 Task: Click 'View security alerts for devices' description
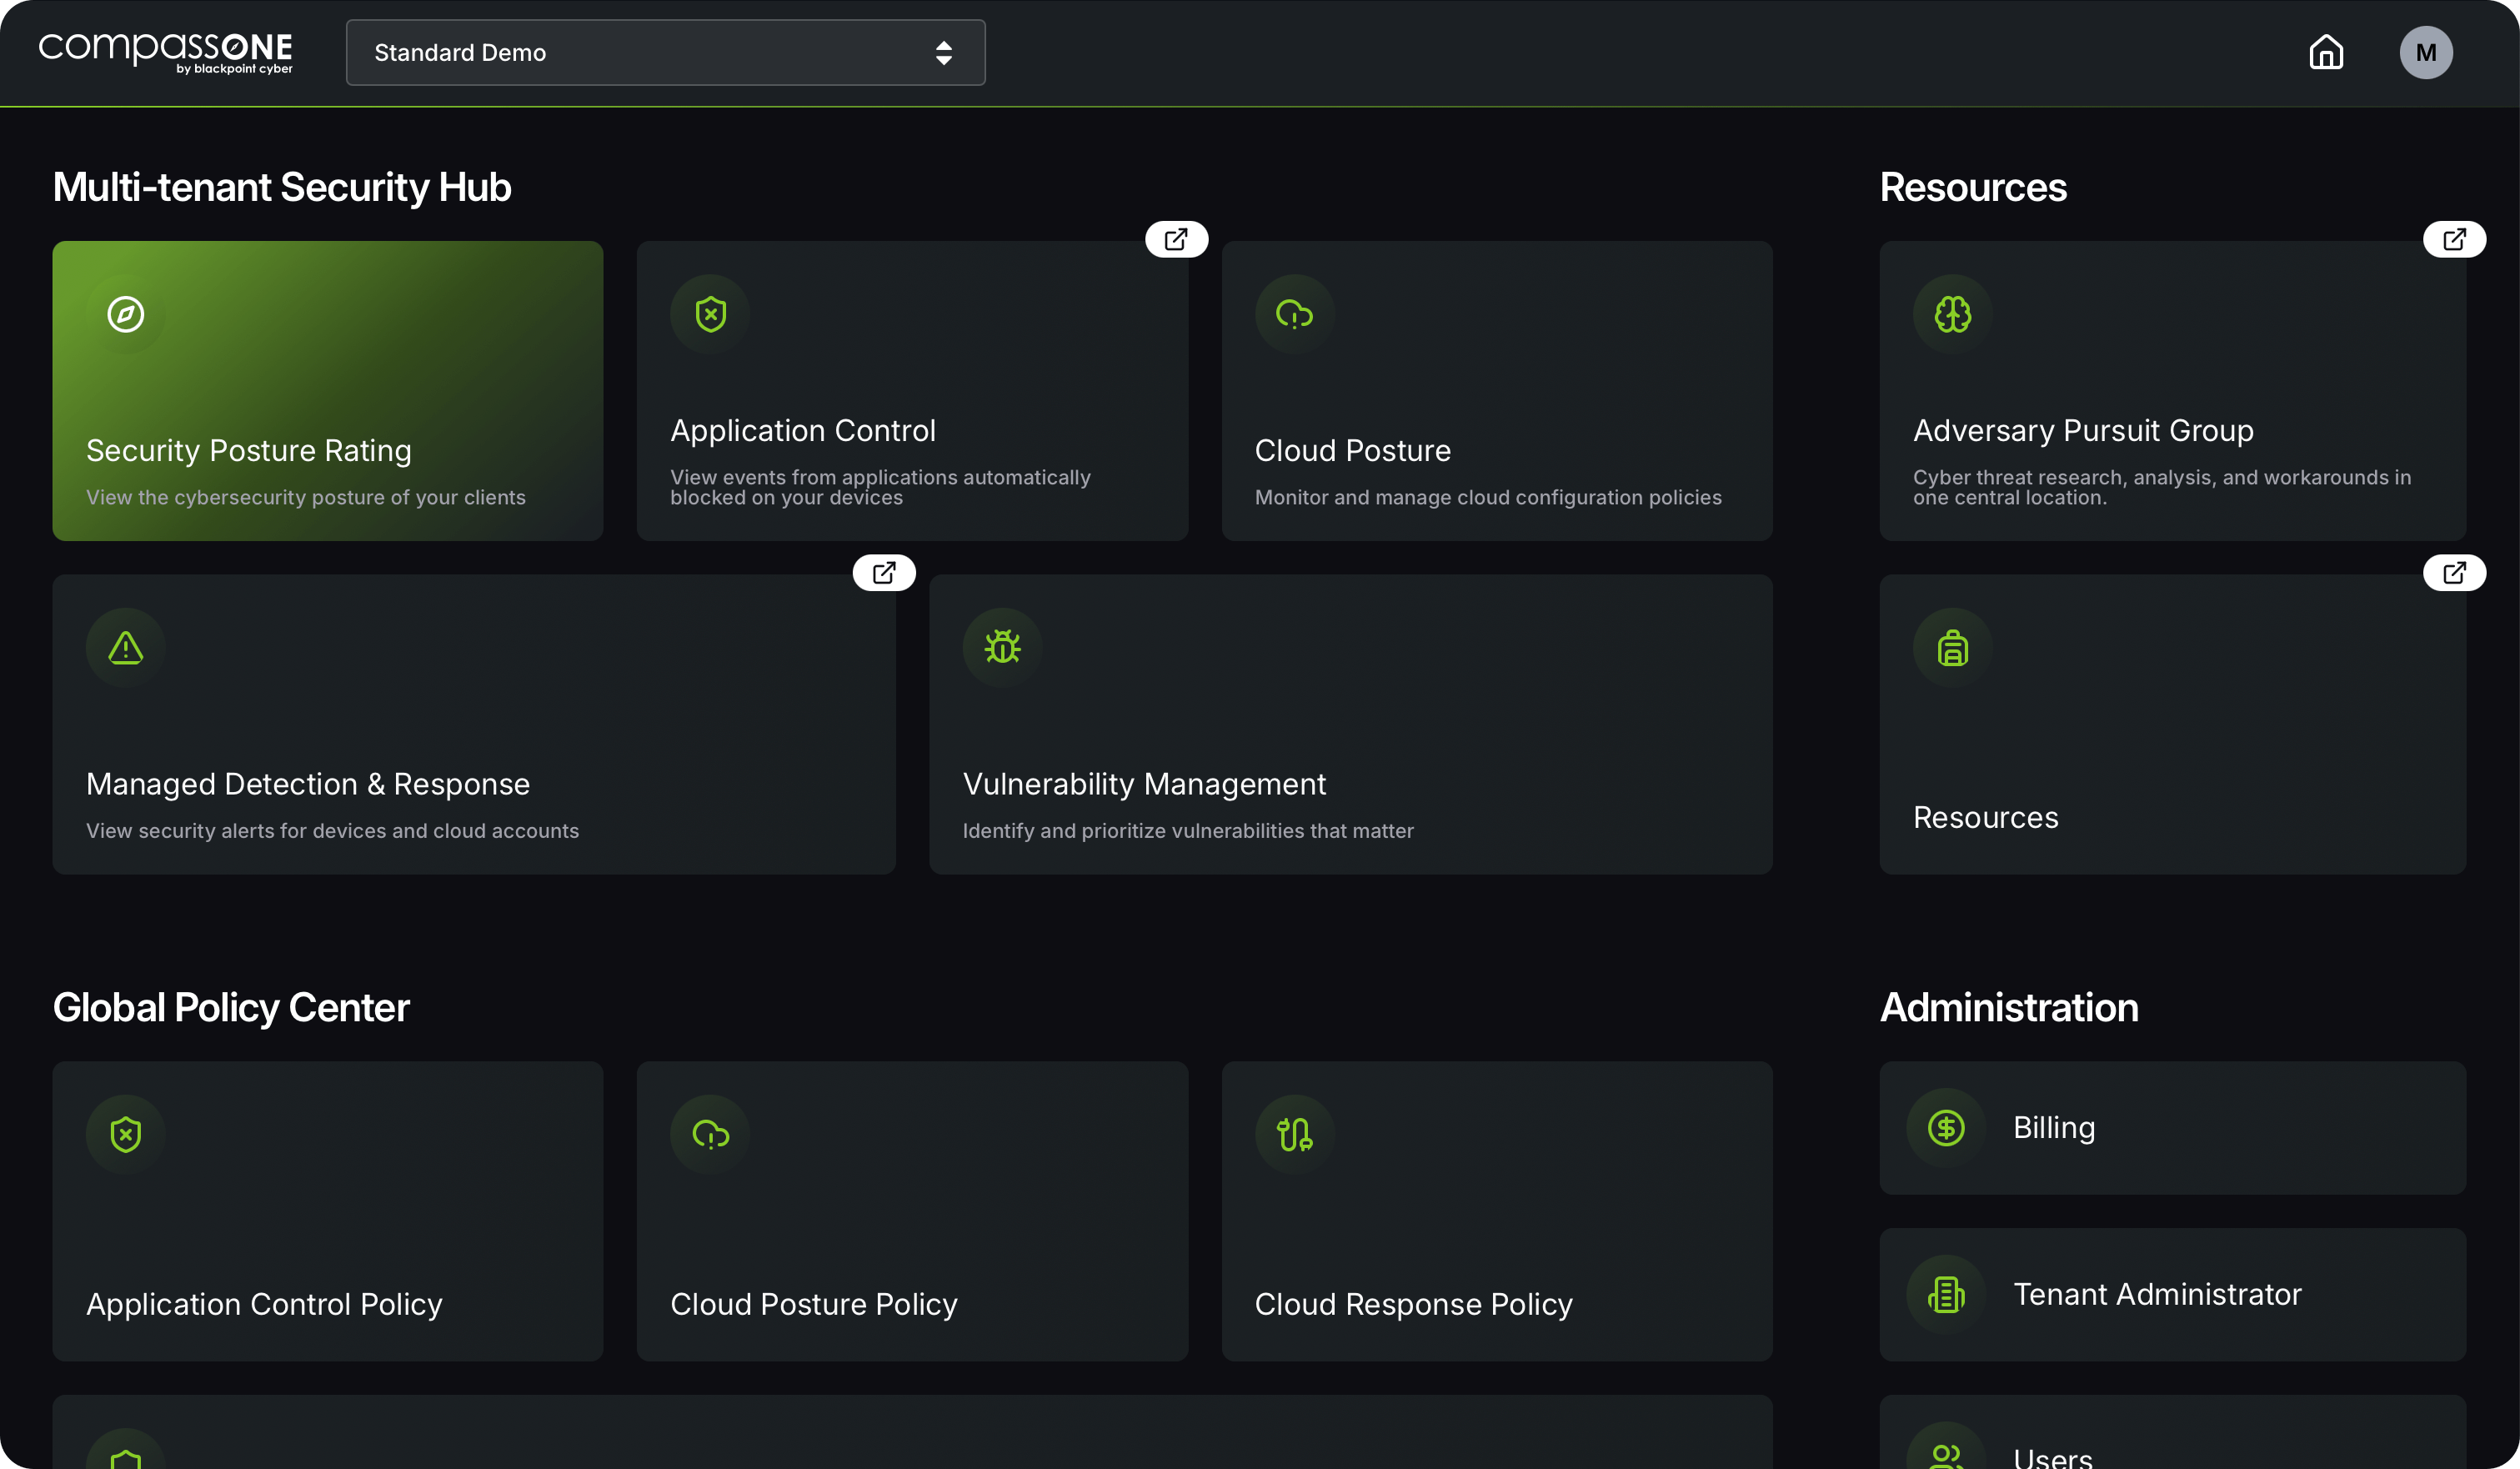(x=332, y=831)
